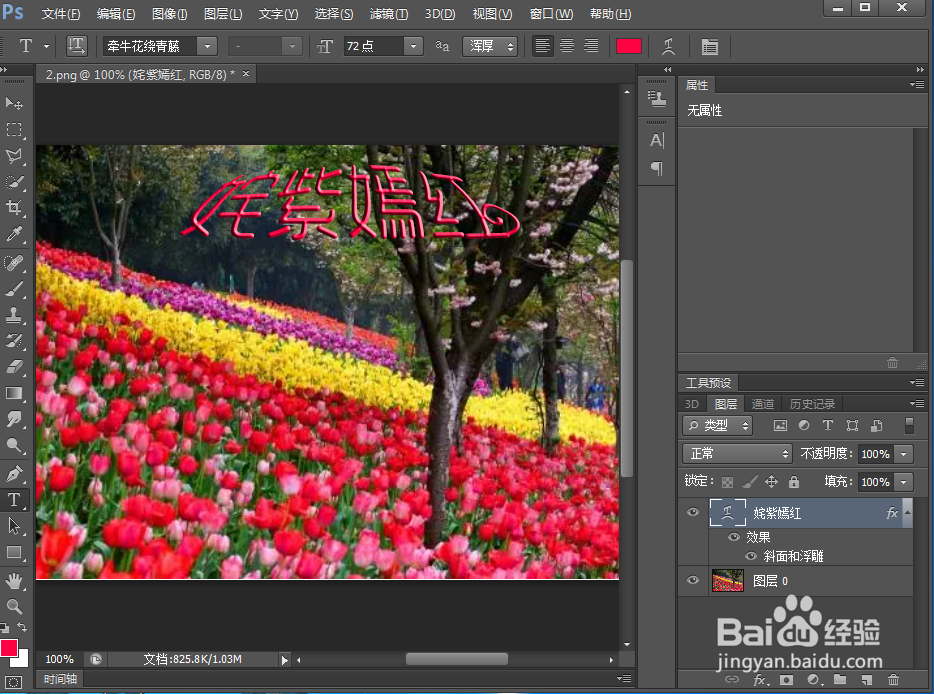
Task: Select the Clone Stamp tool
Action: pos(14,315)
